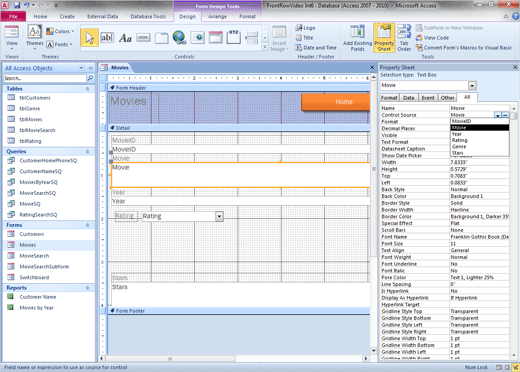The height and width of the screenshot is (372, 520).
Task: Select Property Sheet Data tab
Action: tap(408, 98)
